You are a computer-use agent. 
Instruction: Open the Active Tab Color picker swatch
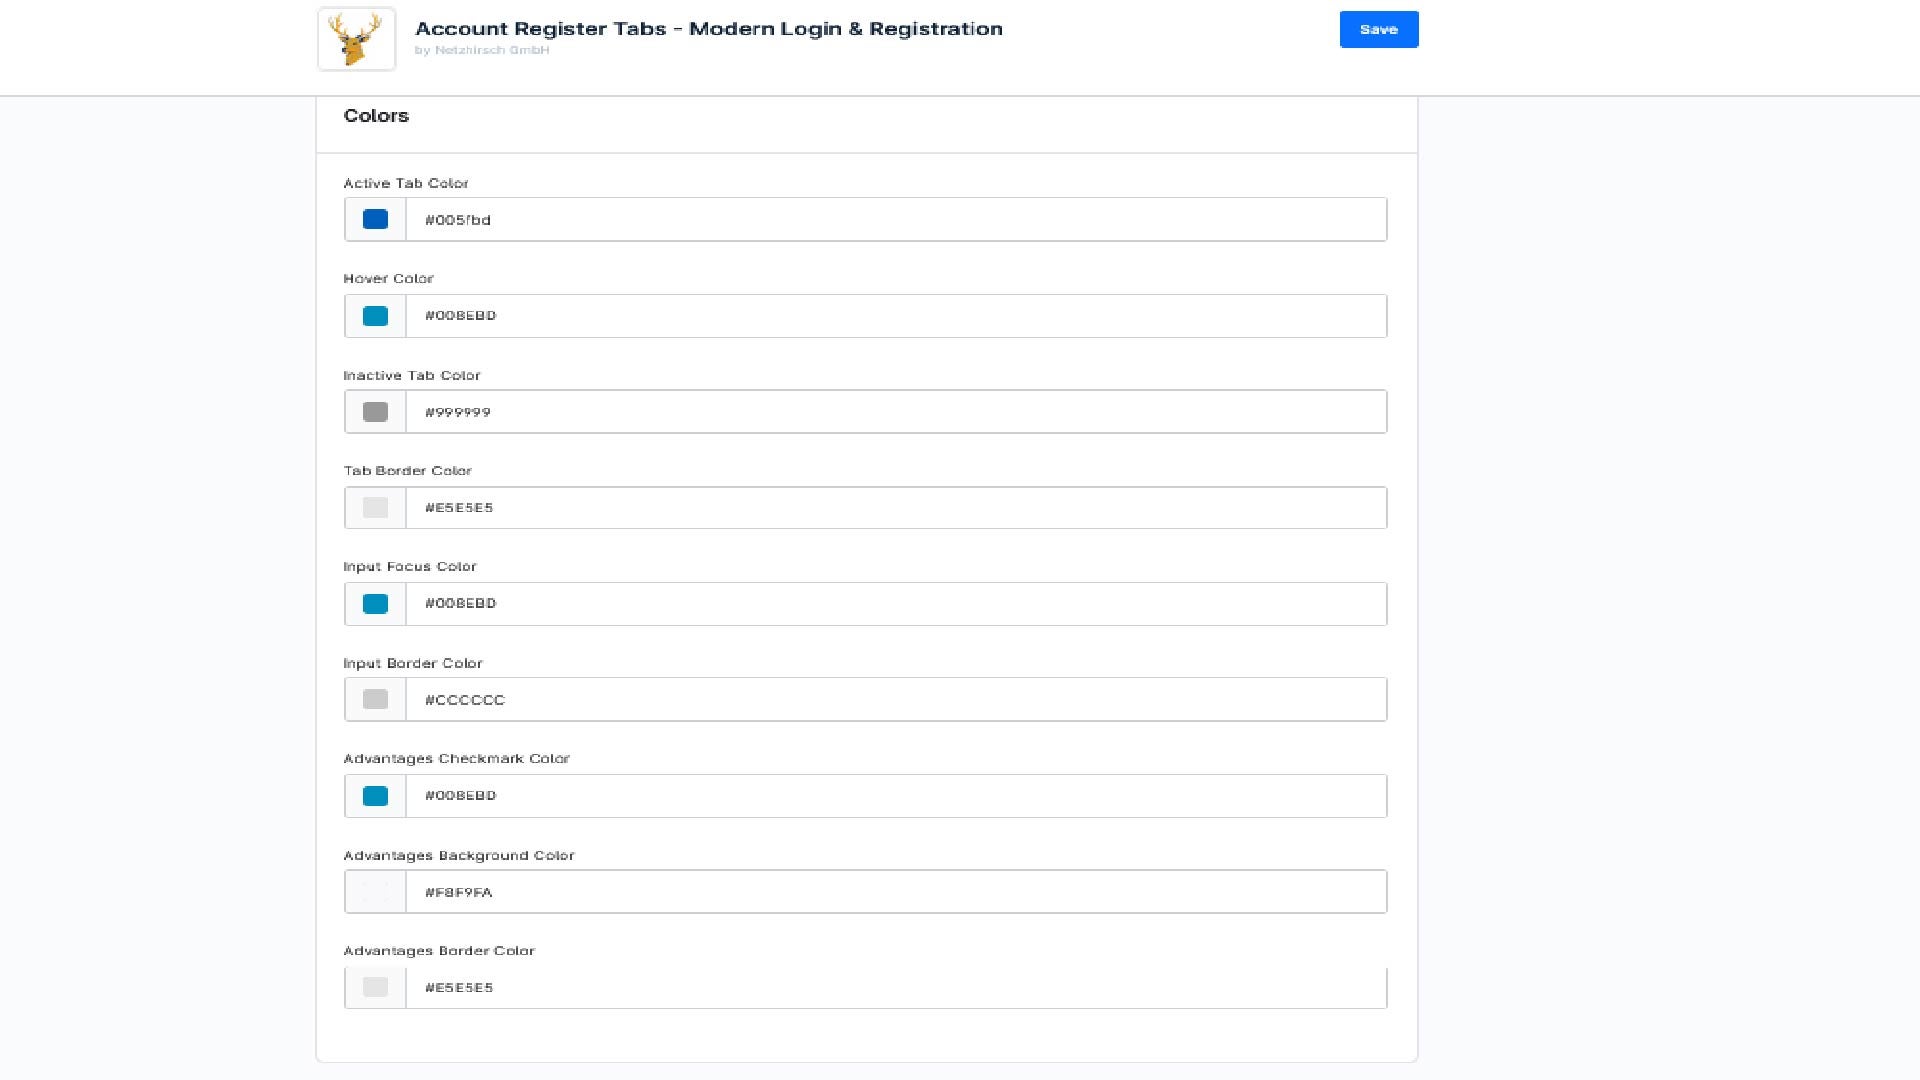pyautogui.click(x=375, y=218)
